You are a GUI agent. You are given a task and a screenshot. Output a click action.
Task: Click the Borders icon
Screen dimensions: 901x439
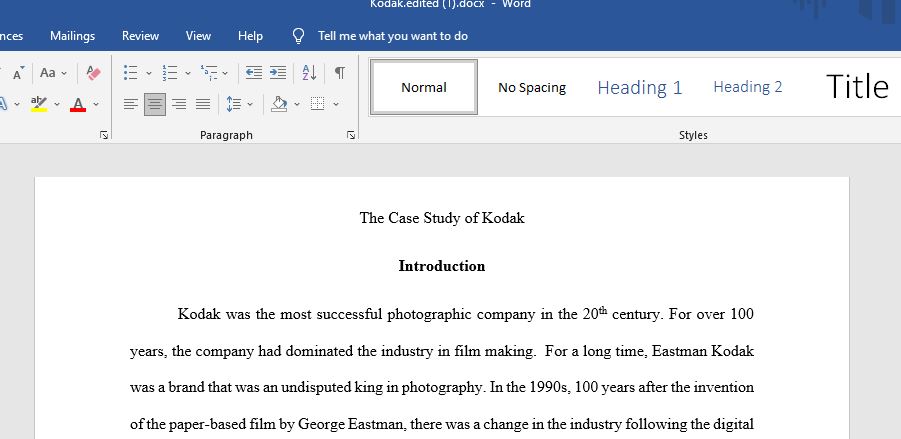click(317, 104)
